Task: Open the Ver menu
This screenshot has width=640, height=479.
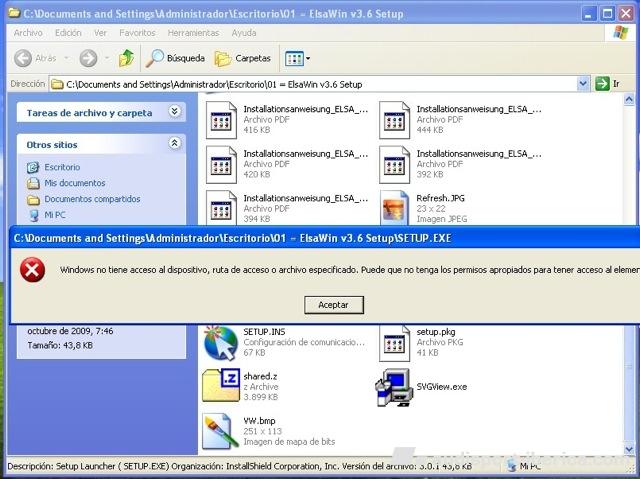Action: tap(100, 33)
